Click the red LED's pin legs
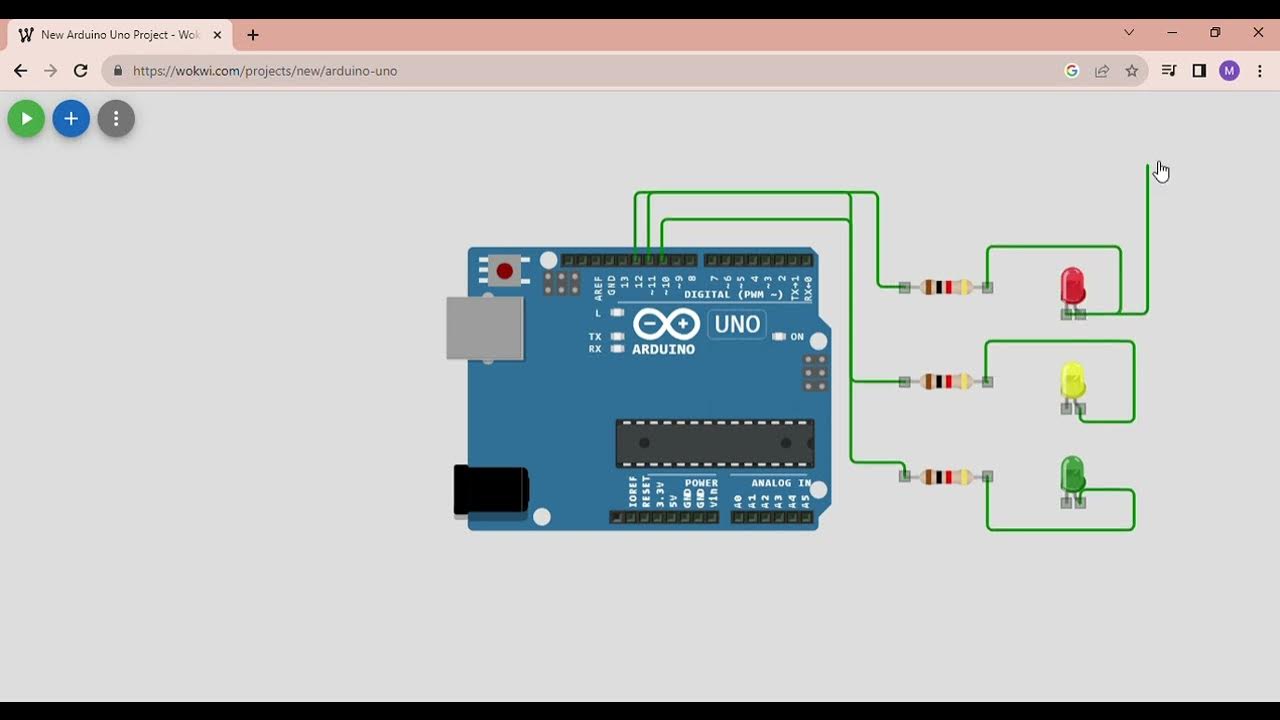The image size is (1280, 720). coord(1073,313)
